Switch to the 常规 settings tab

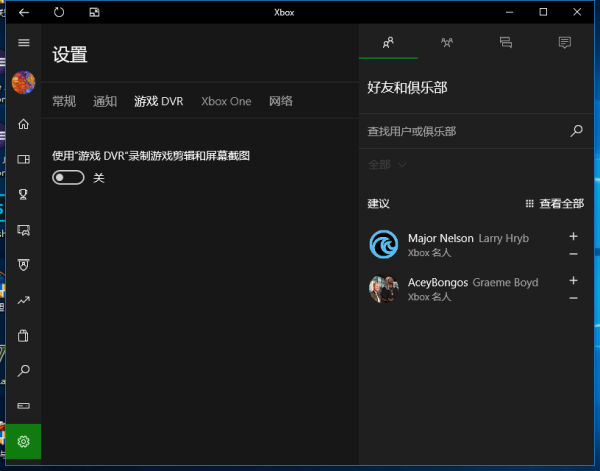[x=64, y=101]
